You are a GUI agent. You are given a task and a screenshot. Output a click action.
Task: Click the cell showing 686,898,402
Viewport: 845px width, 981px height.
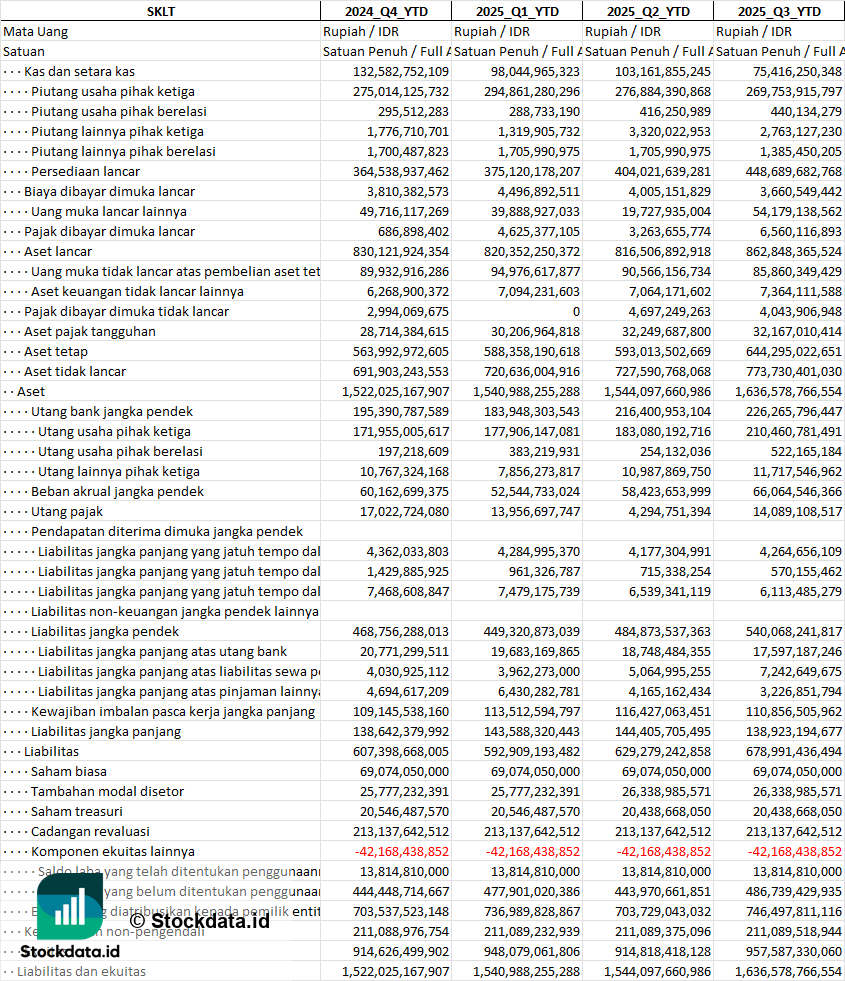point(413,231)
